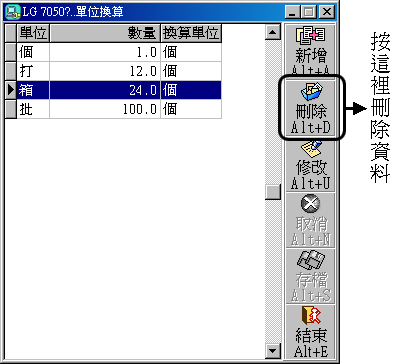The image size is (395, 364).
Task: Click the greyed 取消 (Cancel) Alt+N button
Action: pos(310,220)
